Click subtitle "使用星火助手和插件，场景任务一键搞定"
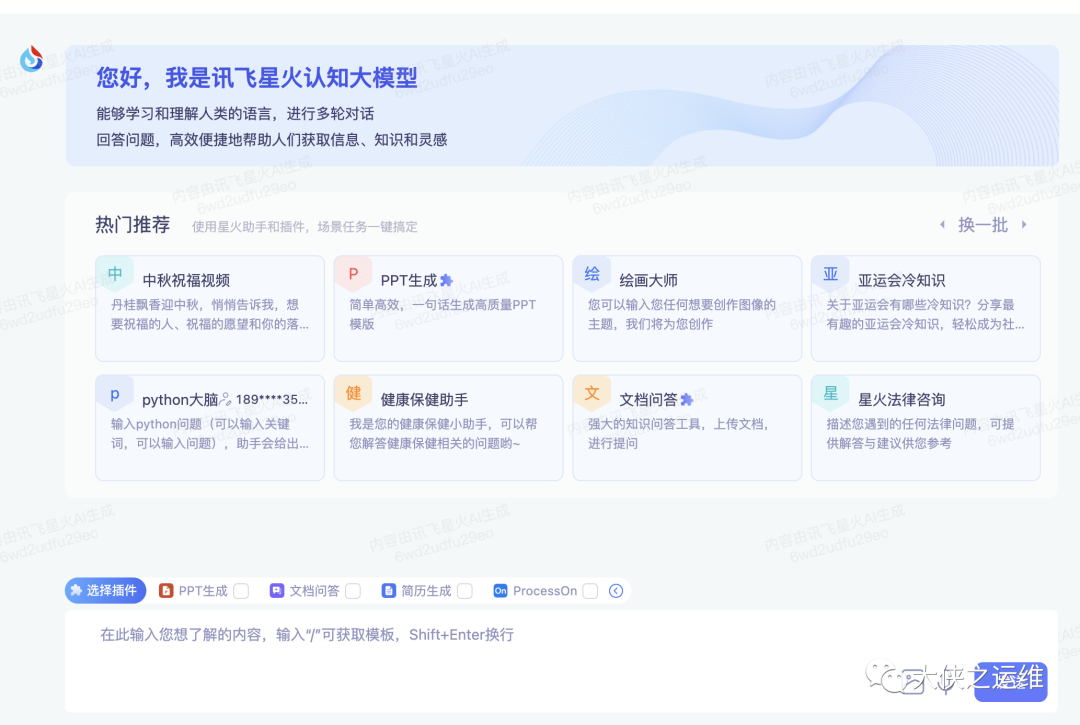1080x725 pixels. point(304,227)
